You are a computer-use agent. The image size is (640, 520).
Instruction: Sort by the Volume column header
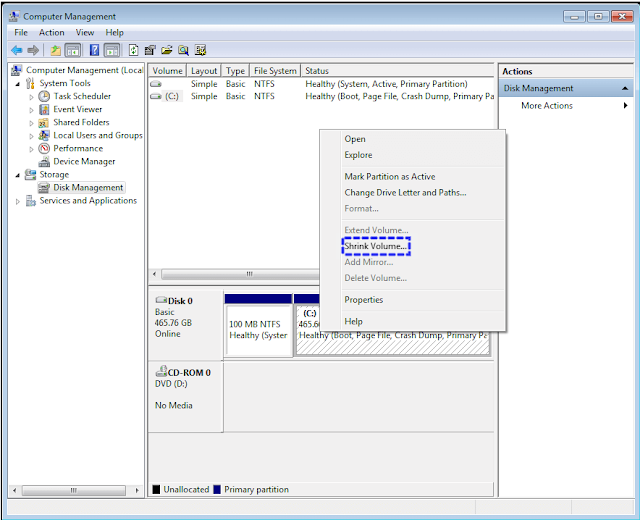[x=168, y=71]
